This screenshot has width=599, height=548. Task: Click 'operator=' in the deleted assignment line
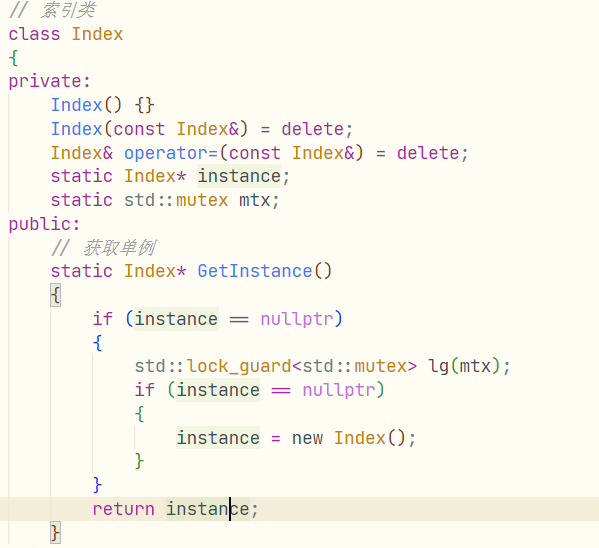coord(171,153)
